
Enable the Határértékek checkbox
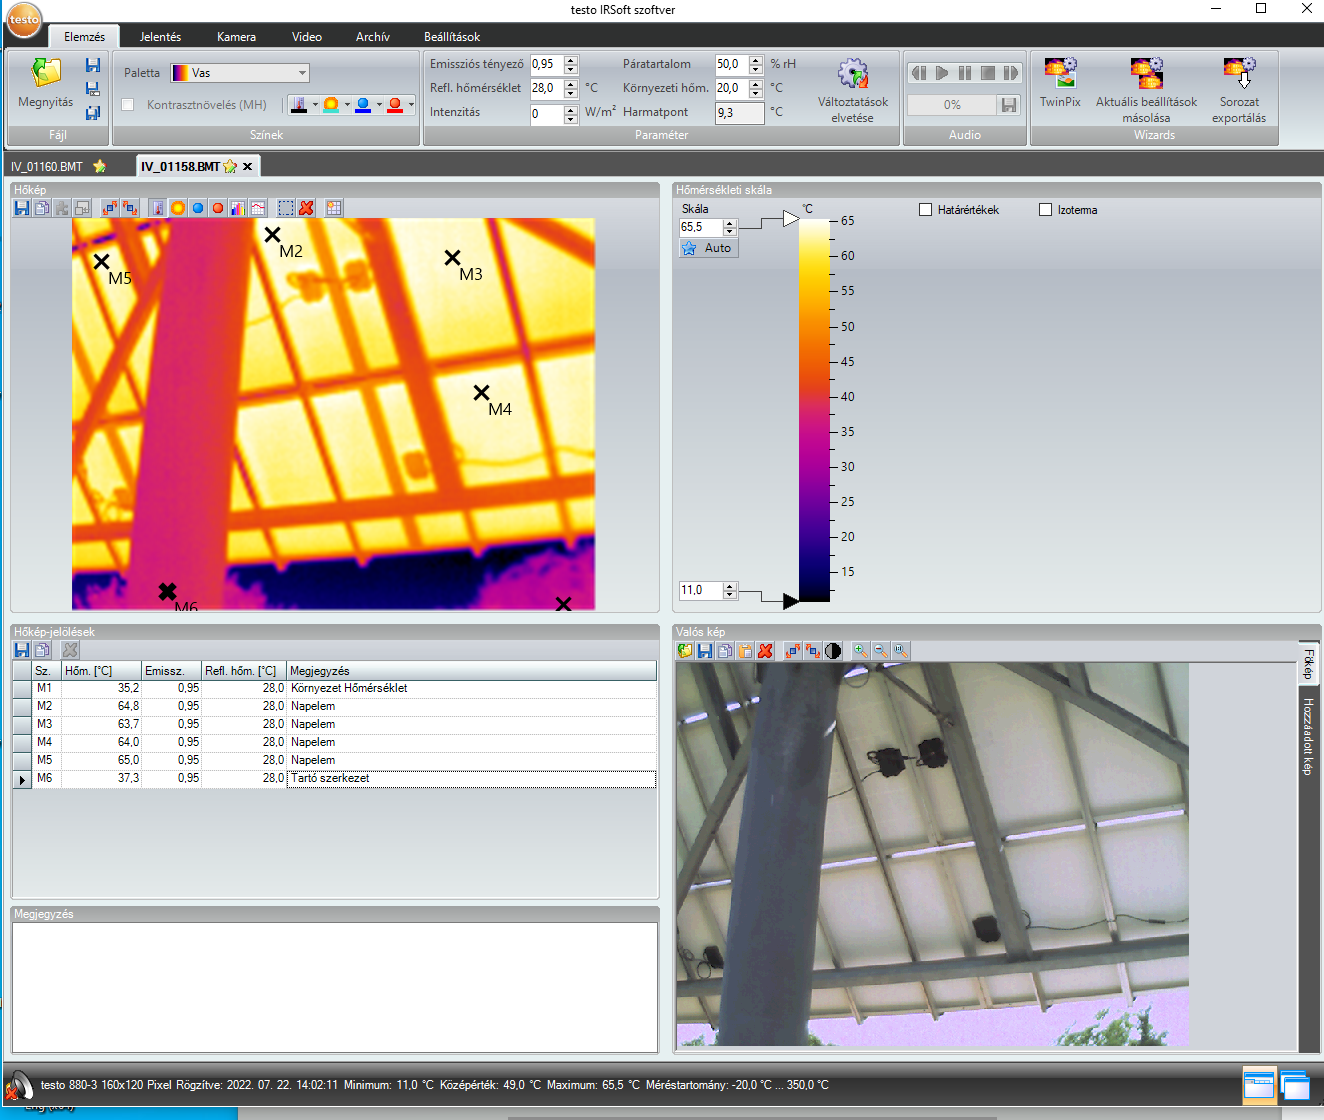pyautogui.click(x=925, y=210)
